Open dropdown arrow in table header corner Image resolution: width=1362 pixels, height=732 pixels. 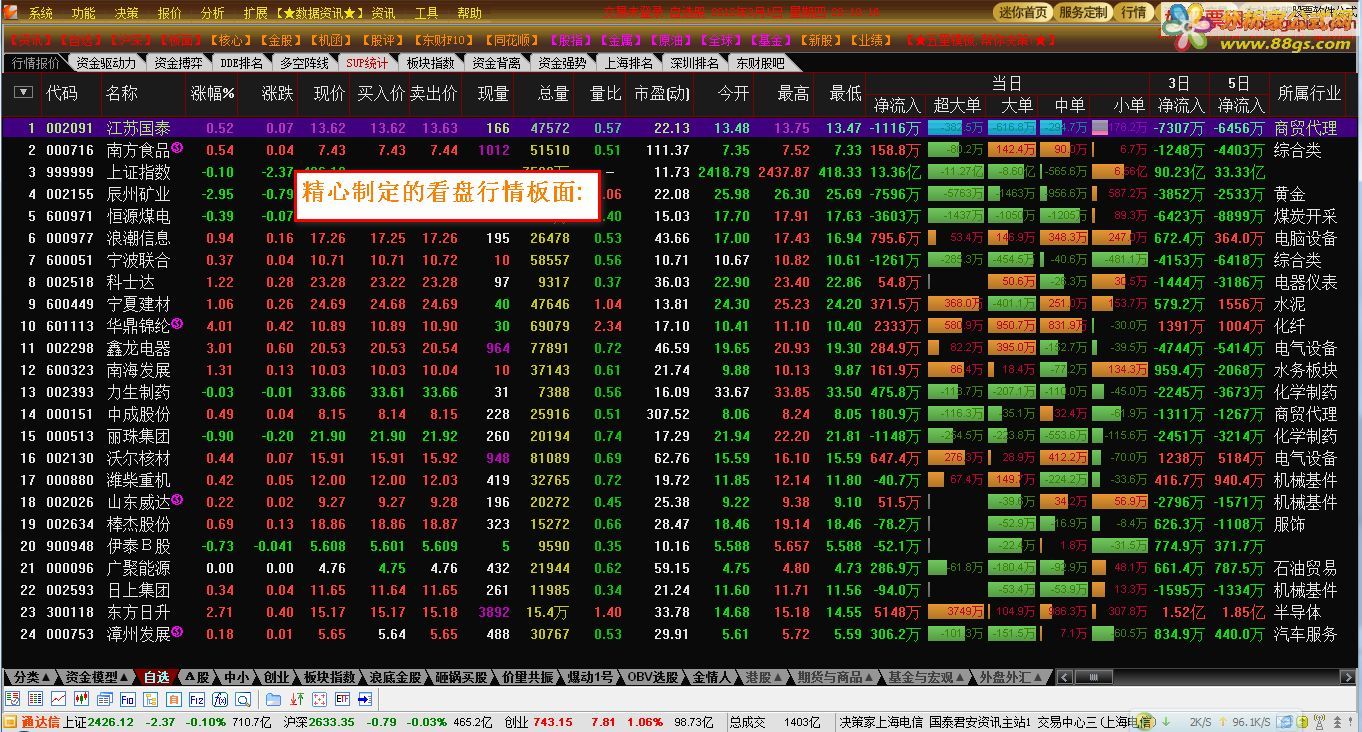pos(23,93)
